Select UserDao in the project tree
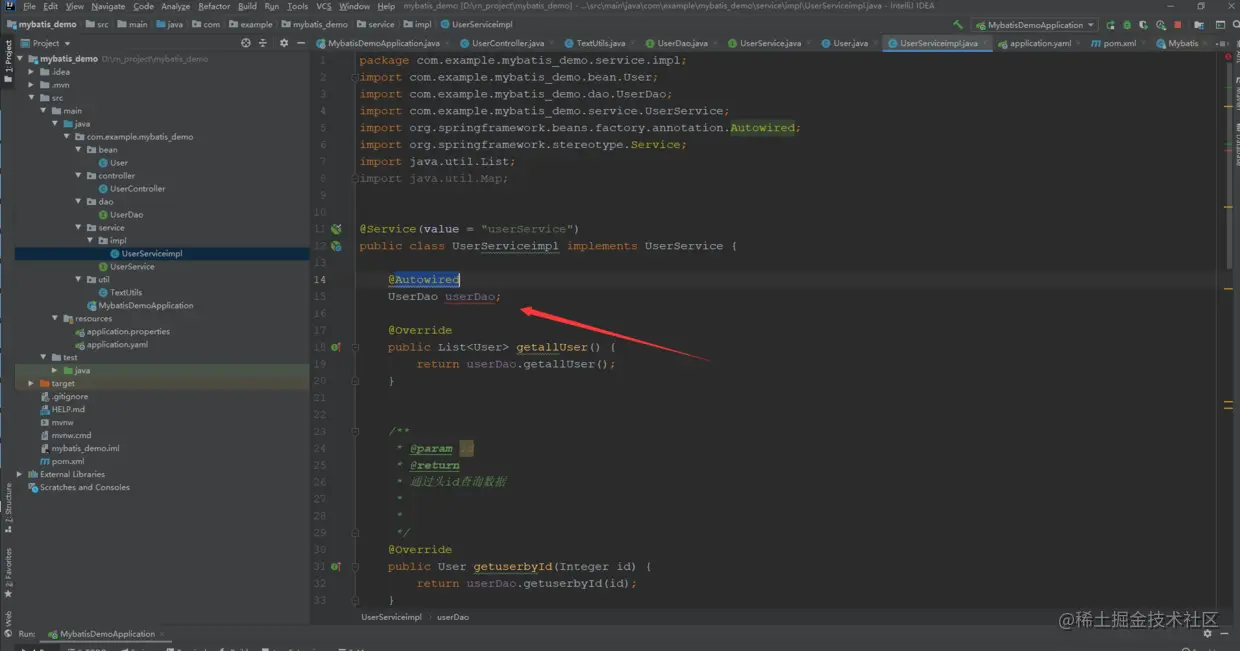Screen dimensions: 1240x651 126,215
